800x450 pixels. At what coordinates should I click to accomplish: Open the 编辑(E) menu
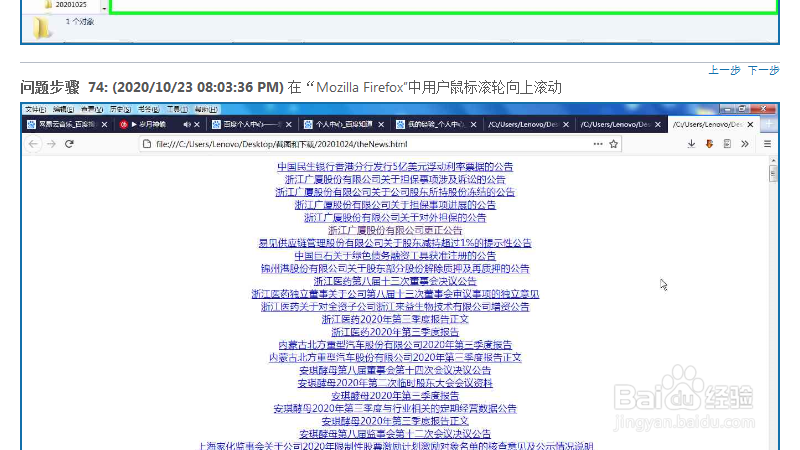click(63, 109)
